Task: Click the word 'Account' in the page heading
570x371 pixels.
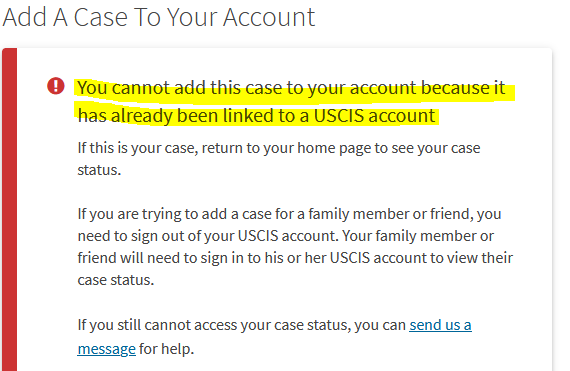Action: point(269,17)
